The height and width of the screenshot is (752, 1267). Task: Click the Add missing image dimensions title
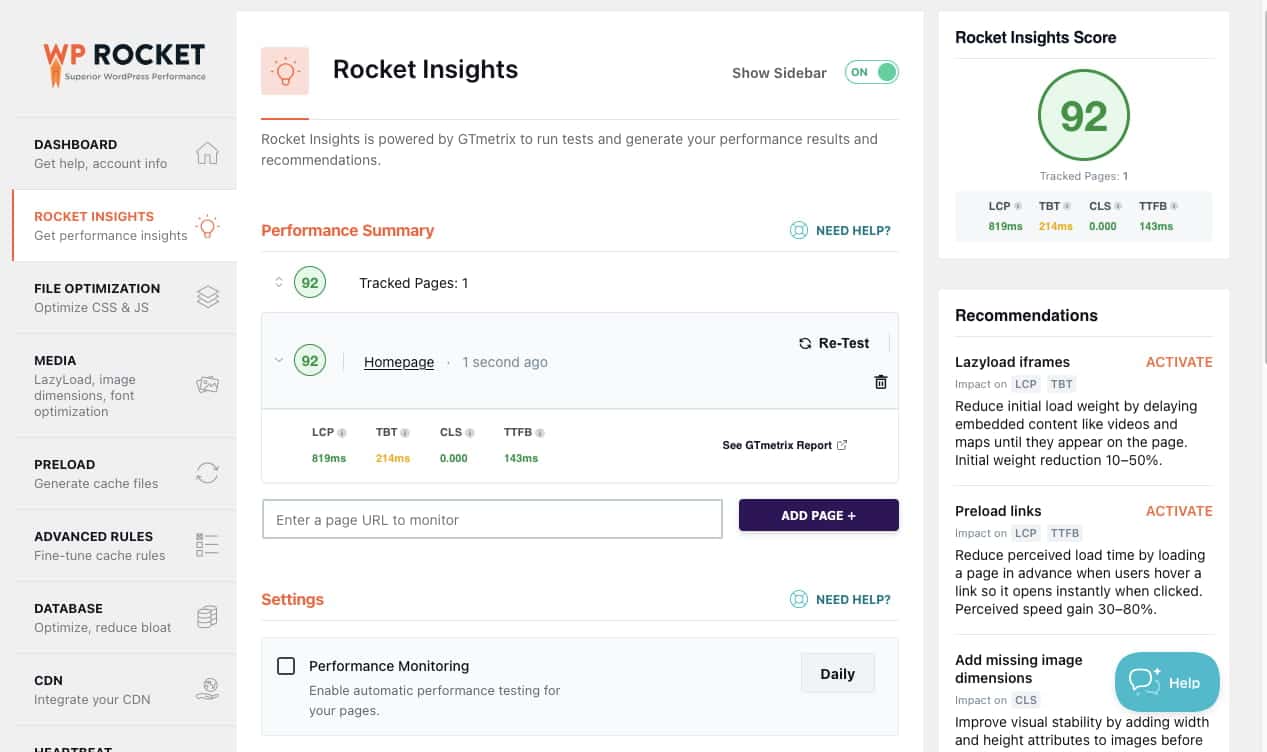[x=1019, y=669]
